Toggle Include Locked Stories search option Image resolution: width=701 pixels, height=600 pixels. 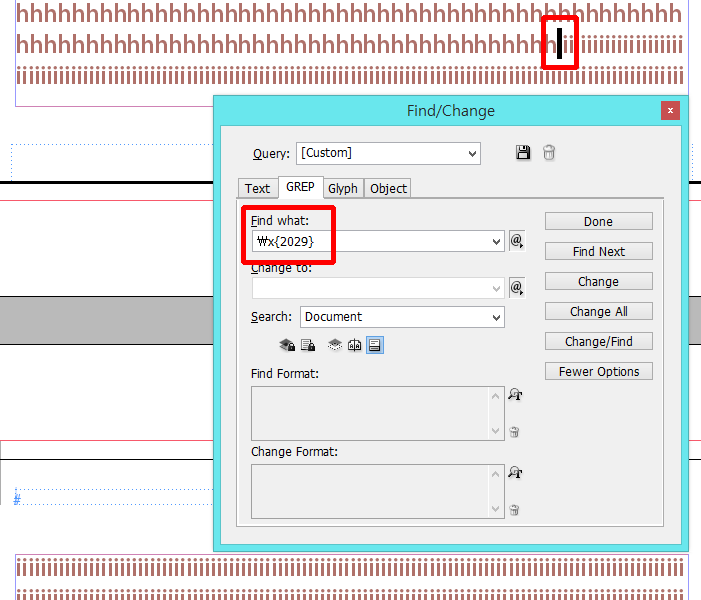coord(308,345)
